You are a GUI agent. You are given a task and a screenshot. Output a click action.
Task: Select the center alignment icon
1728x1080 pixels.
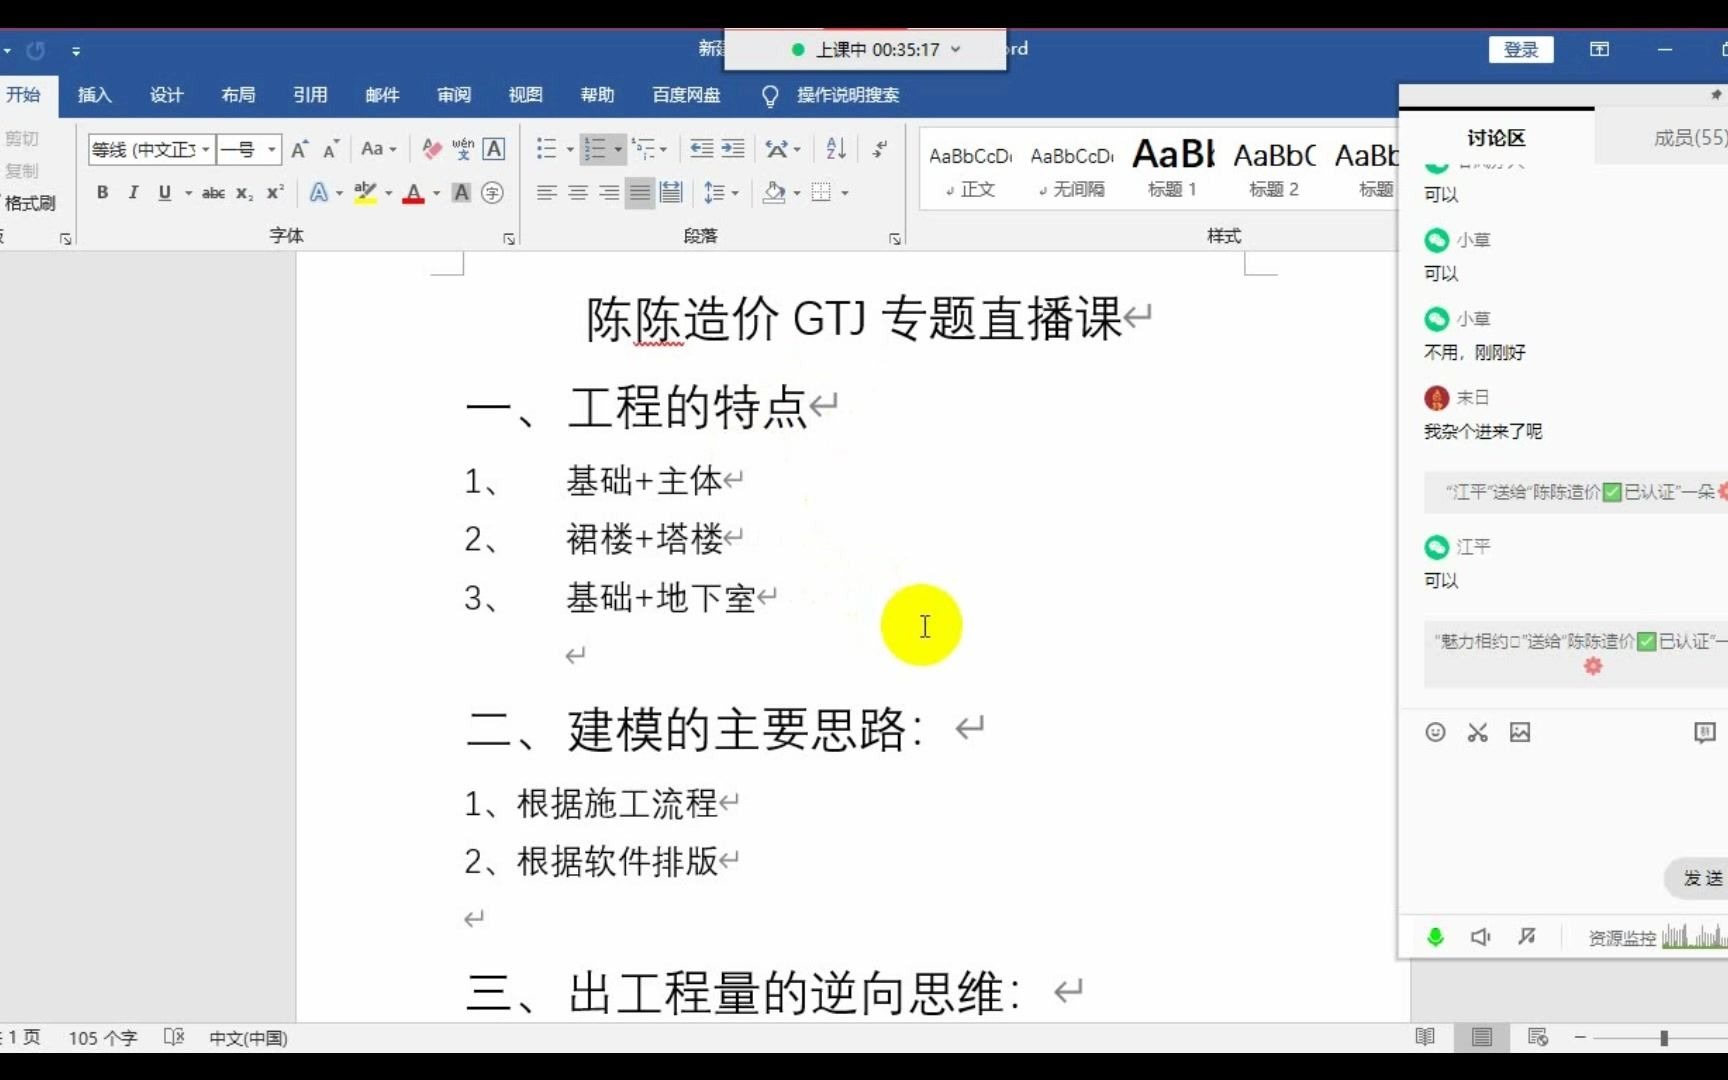(577, 192)
